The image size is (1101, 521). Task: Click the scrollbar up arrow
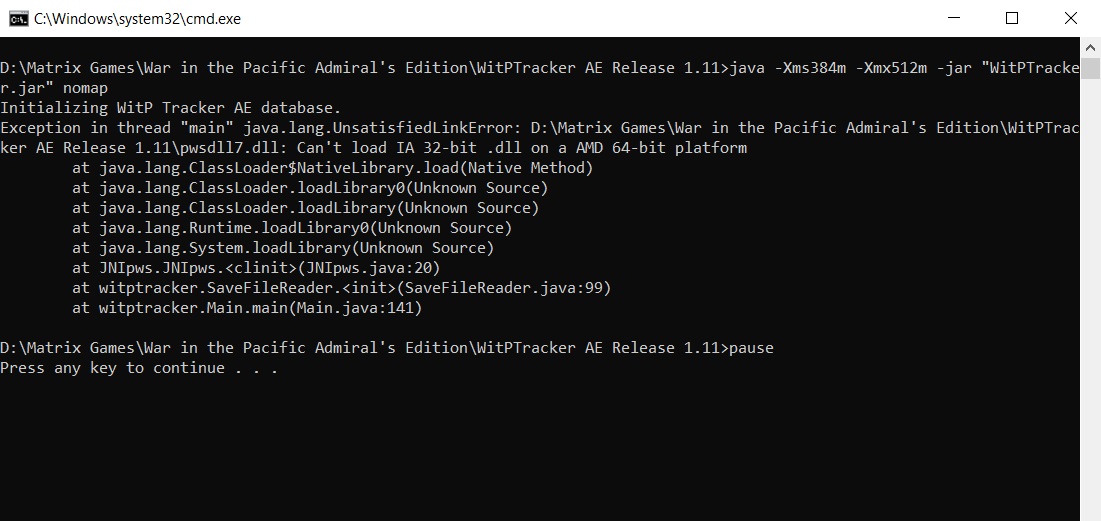(x=1090, y=48)
